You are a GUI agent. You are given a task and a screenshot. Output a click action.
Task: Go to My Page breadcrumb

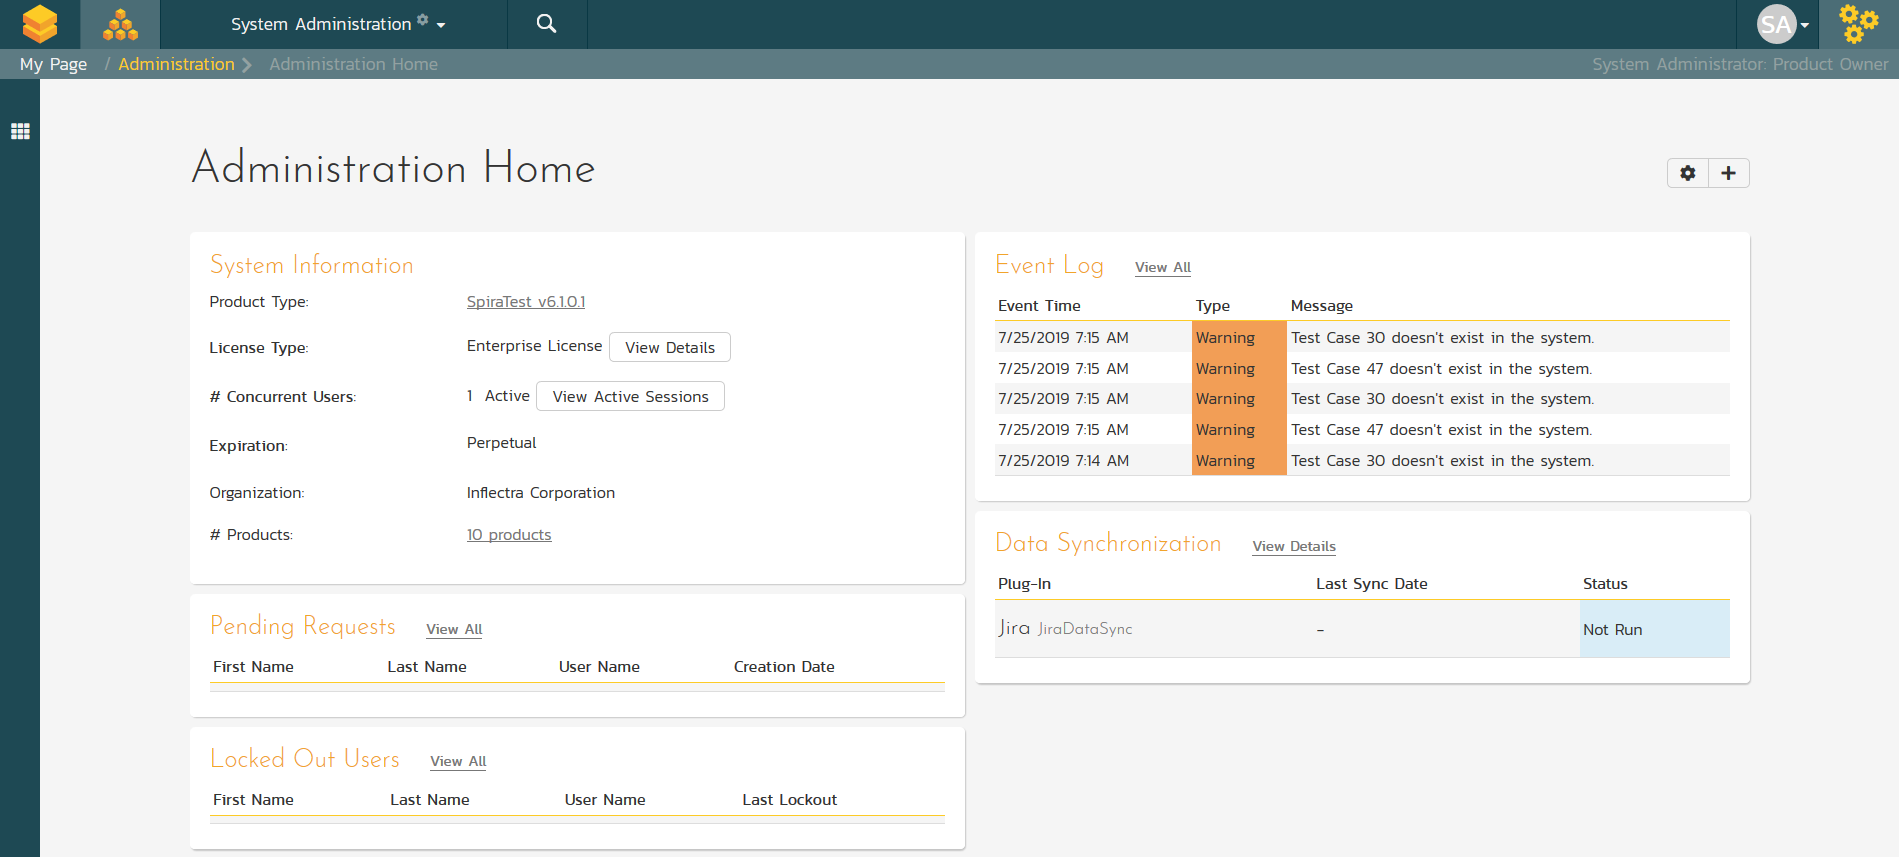pyautogui.click(x=53, y=64)
